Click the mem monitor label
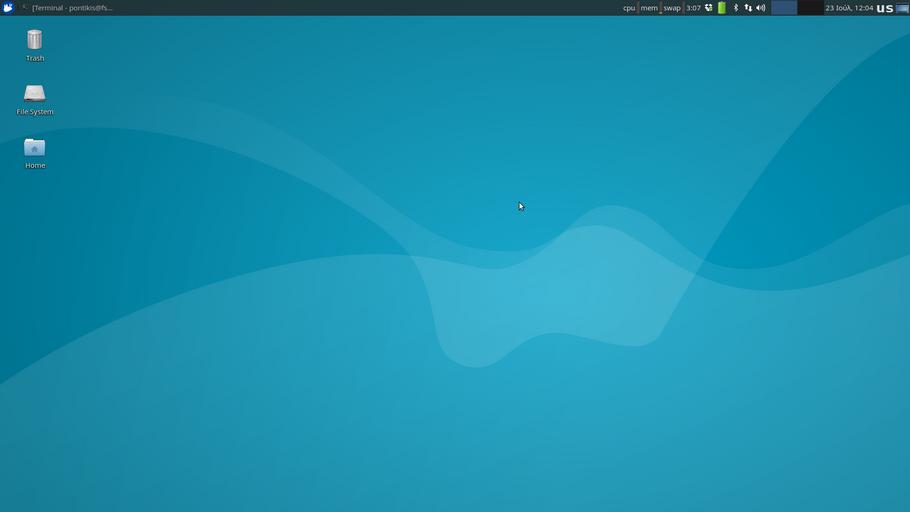 click(649, 8)
